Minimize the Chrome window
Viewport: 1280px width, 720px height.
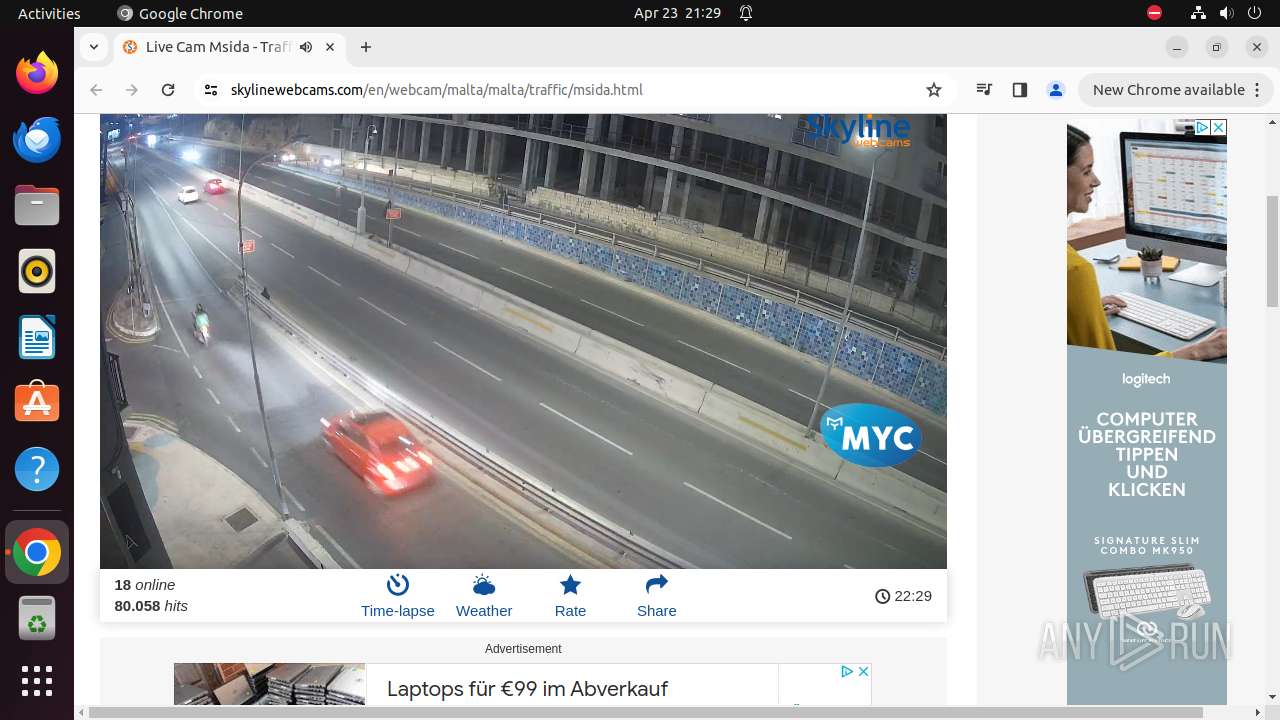(1177, 47)
